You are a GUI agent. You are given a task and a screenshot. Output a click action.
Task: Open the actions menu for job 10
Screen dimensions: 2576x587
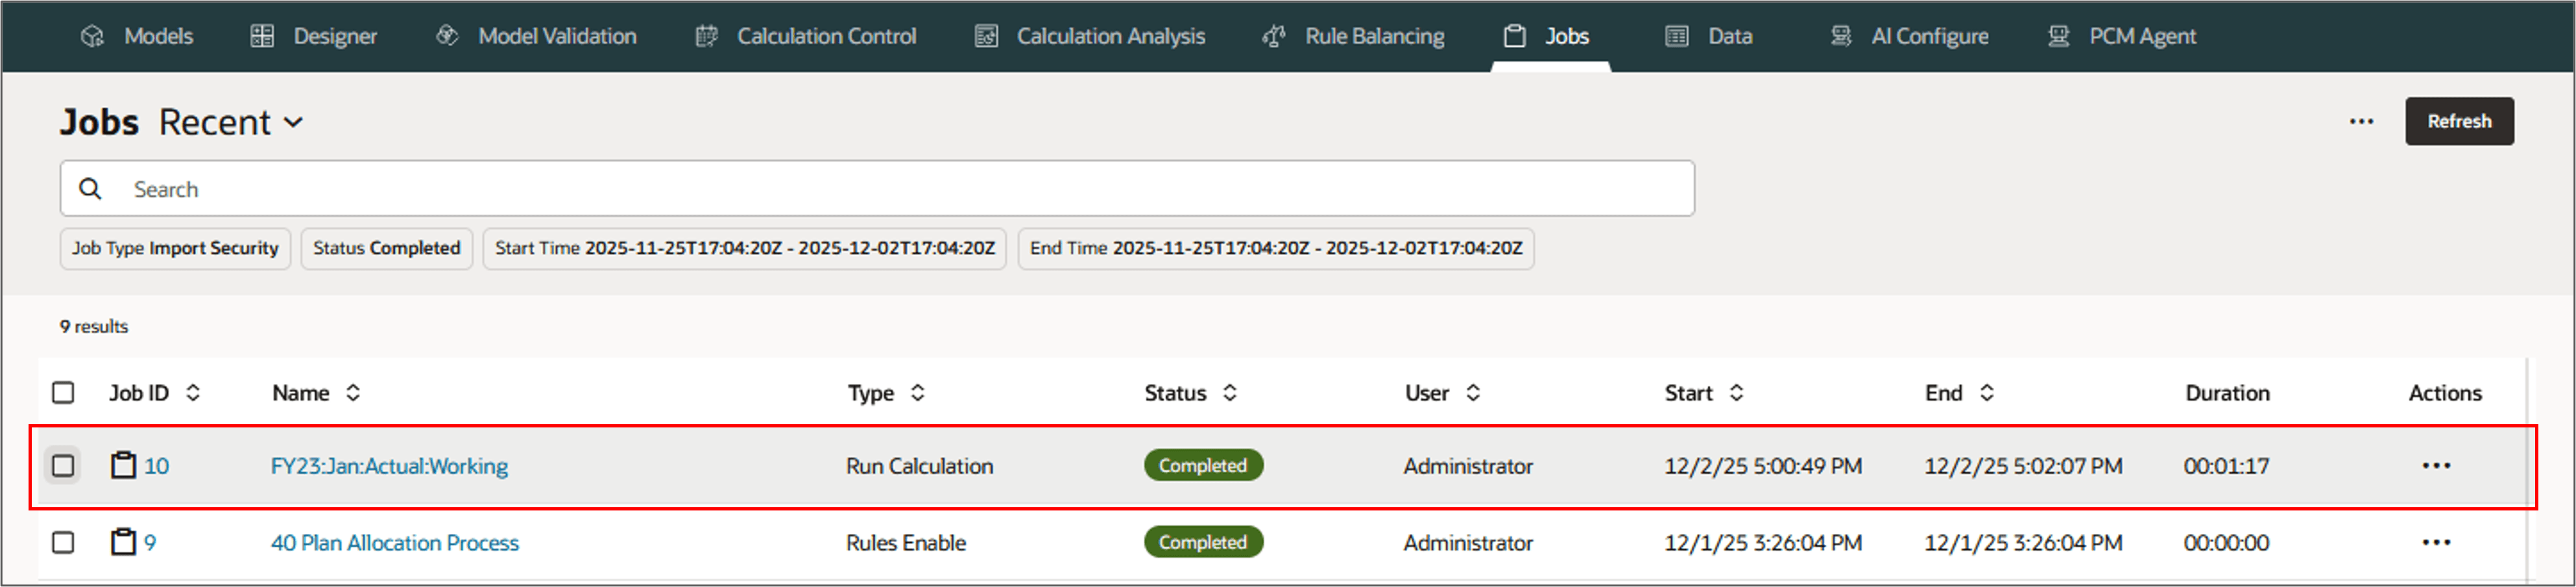[2436, 465]
